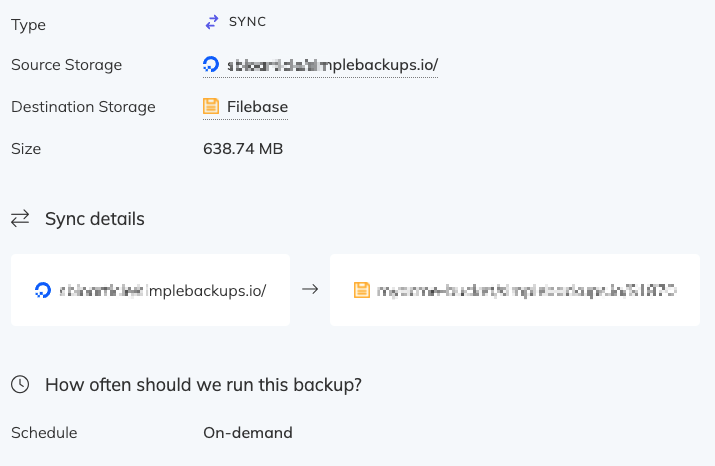This screenshot has height=466, width=715.
Task: Click the source path text in the sync card
Action: tap(163, 291)
